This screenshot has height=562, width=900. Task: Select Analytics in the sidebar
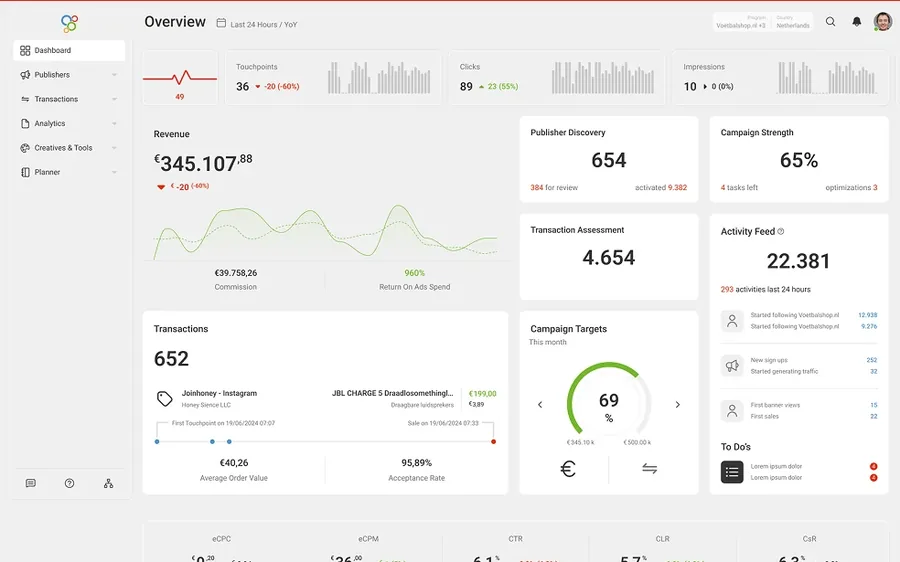point(69,123)
